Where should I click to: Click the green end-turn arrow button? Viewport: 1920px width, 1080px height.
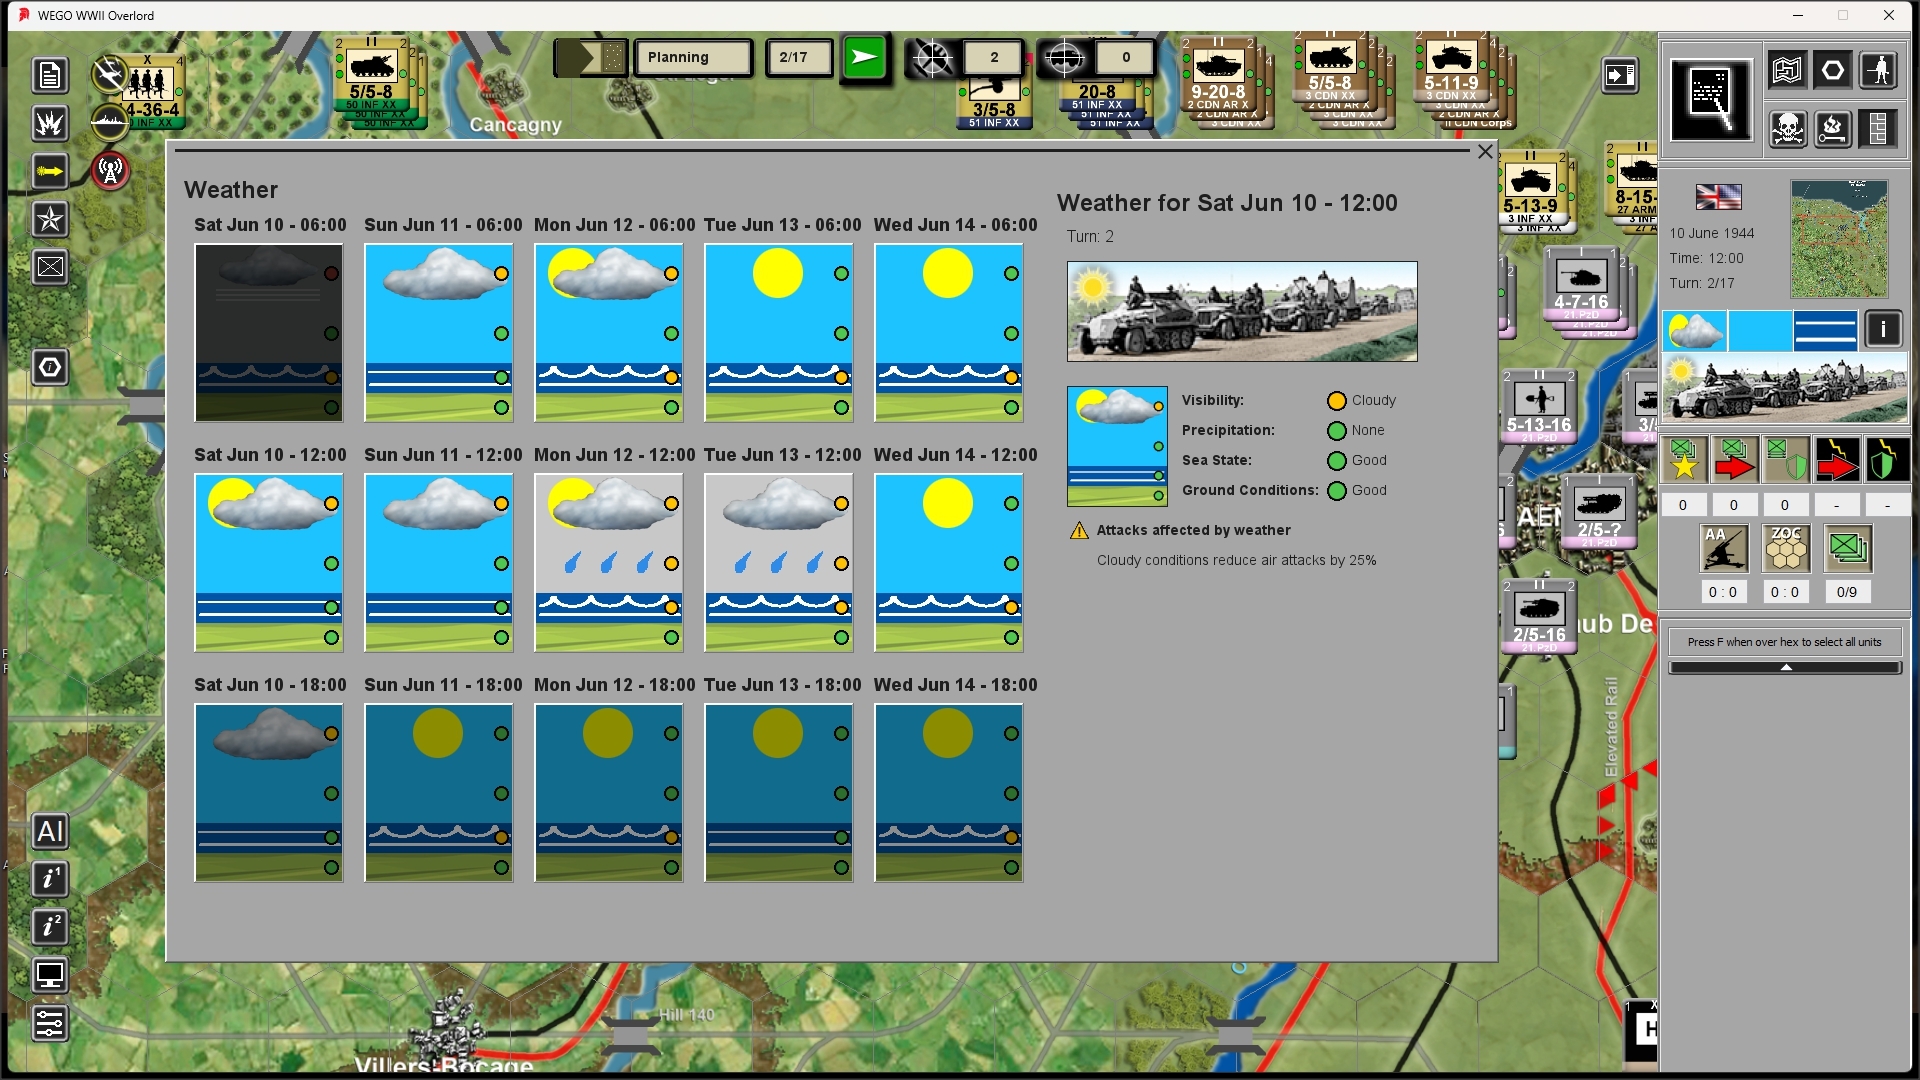point(864,58)
